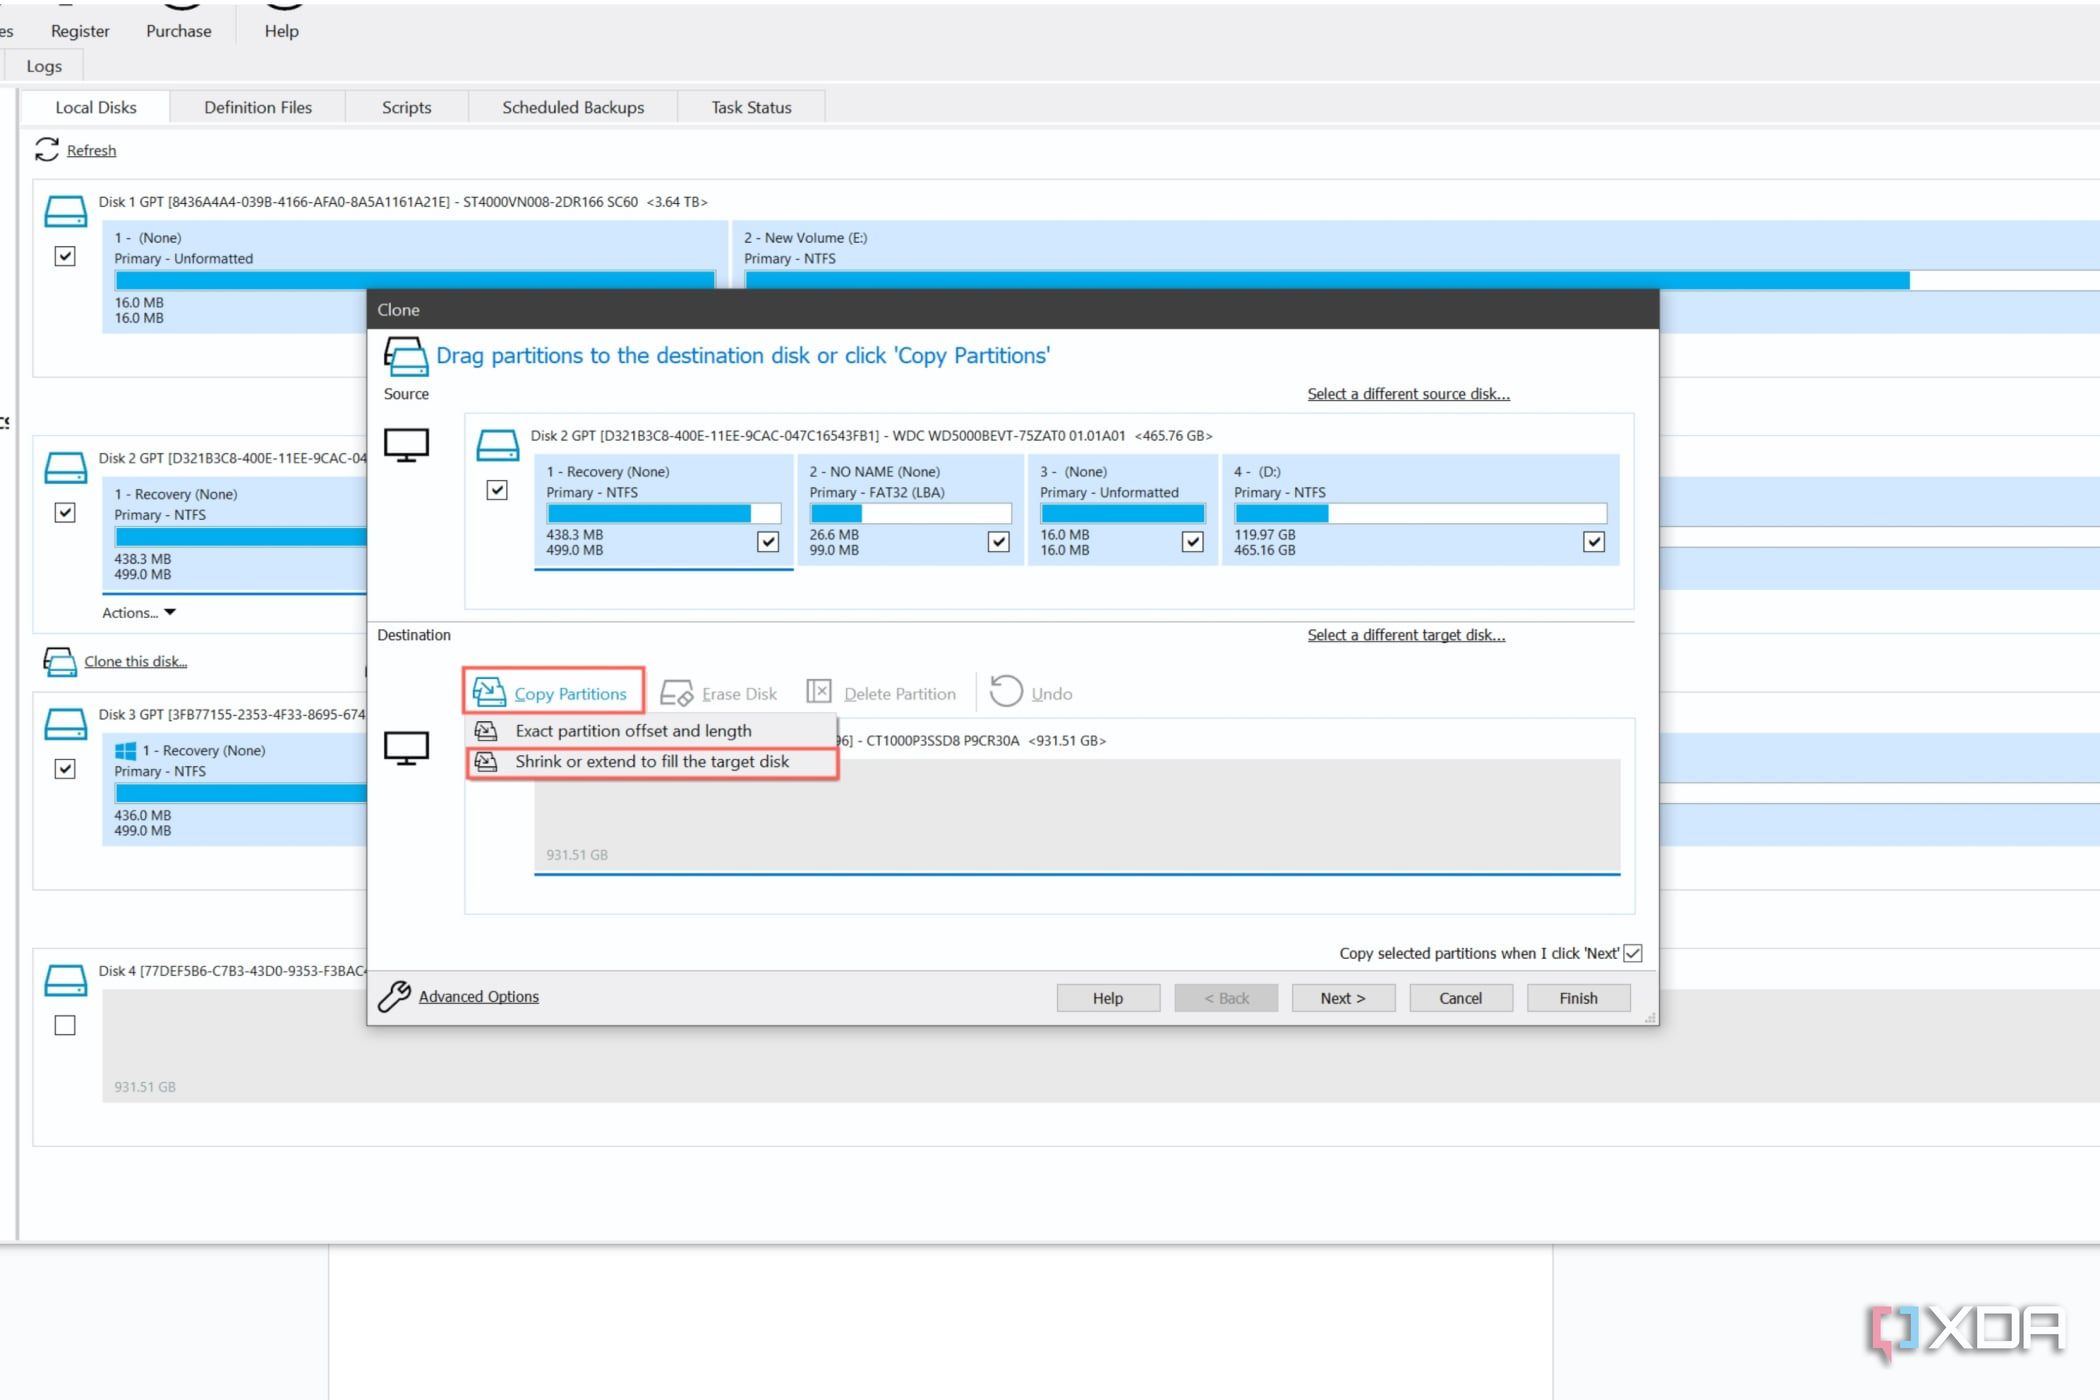Image resolution: width=2100 pixels, height=1400 pixels.
Task: Click the empty 931.51 GB destination disk area
Action: [1076, 815]
